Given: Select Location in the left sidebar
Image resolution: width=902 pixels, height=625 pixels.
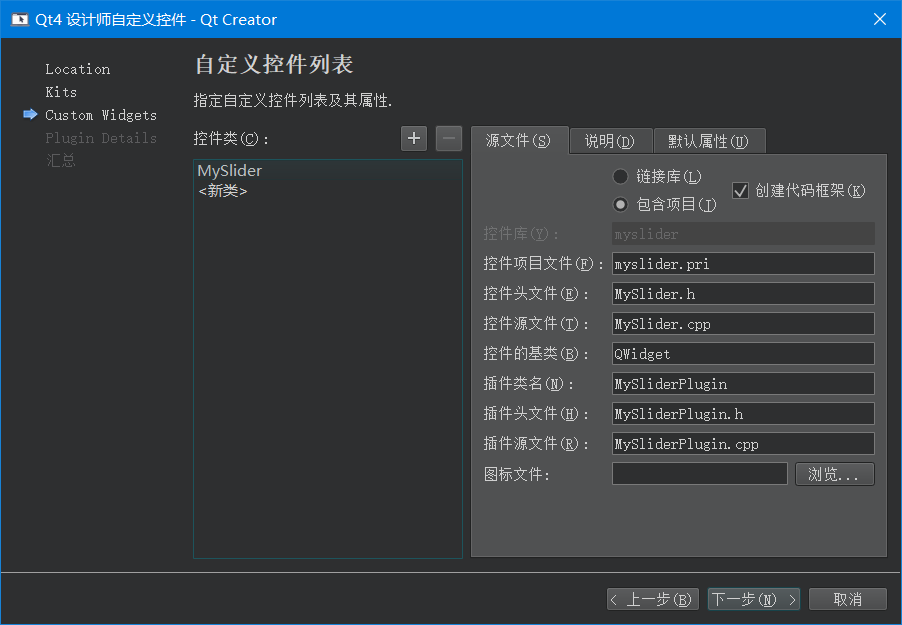Looking at the screenshot, I should (x=77, y=68).
